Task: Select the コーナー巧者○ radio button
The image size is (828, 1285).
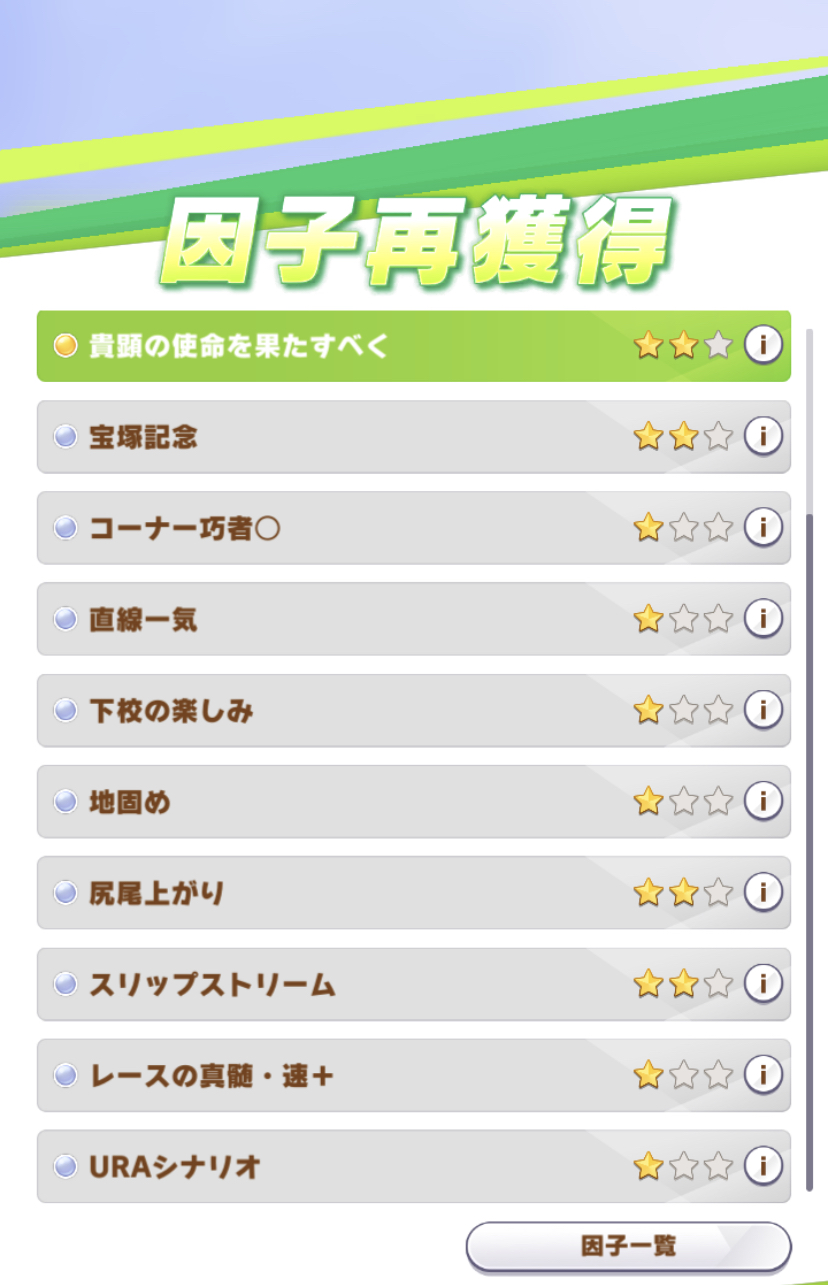Action: pos(65,528)
